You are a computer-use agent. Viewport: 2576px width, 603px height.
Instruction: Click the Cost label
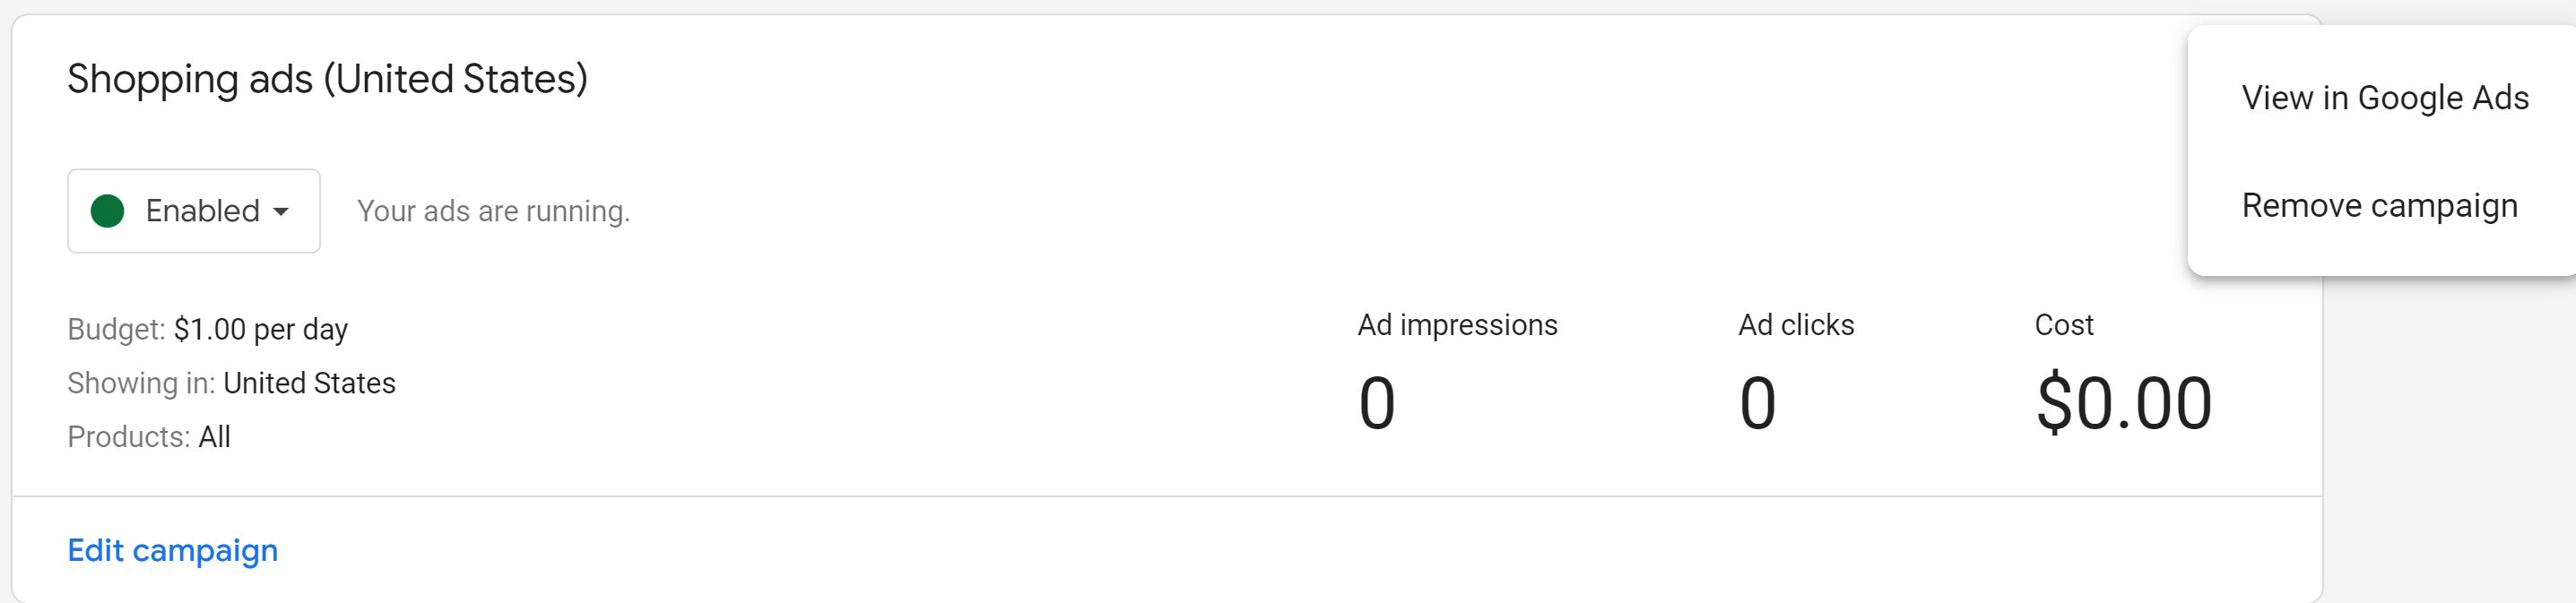2063,325
